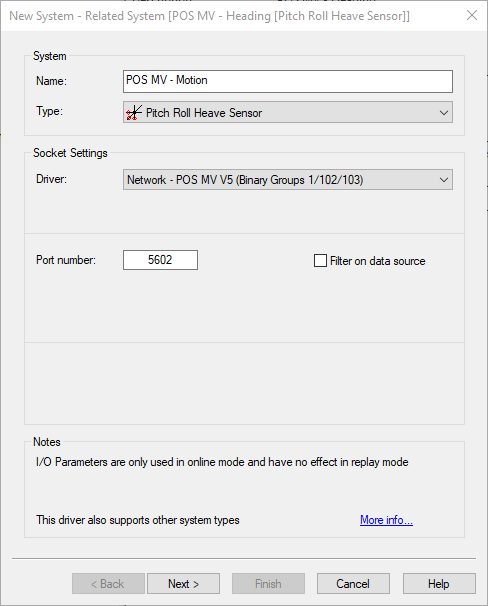Click into the Name field 'POS MV - Motion'
488x606 pixels.
288,82
